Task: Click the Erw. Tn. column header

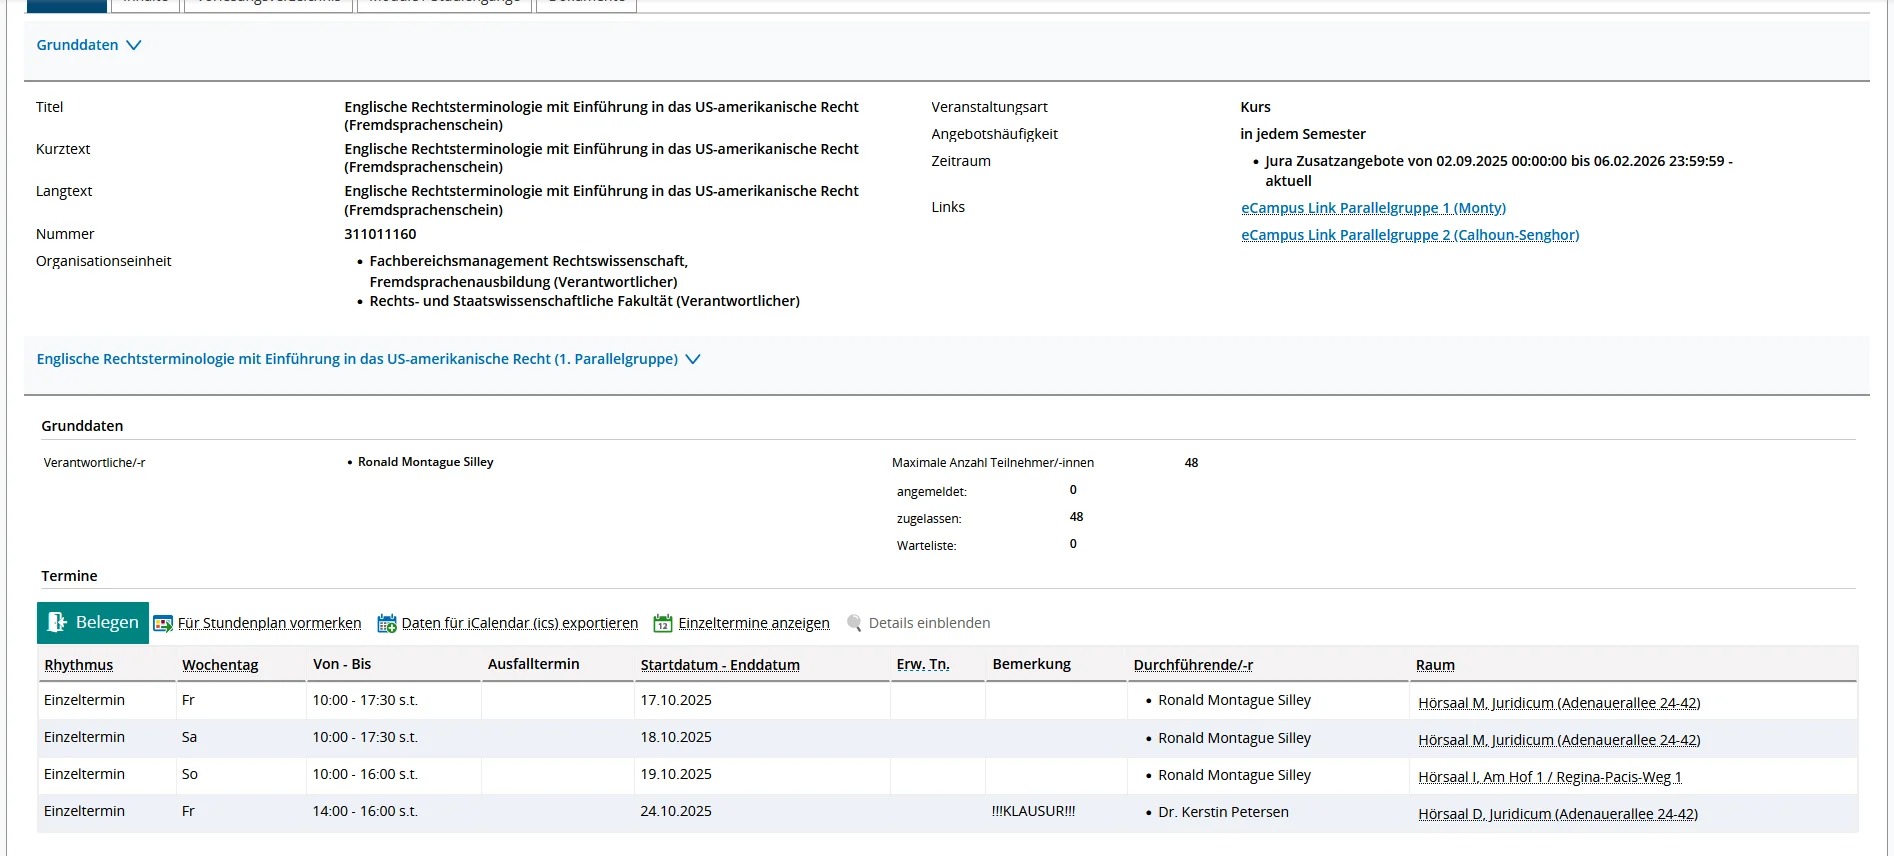Action: pos(923,665)
